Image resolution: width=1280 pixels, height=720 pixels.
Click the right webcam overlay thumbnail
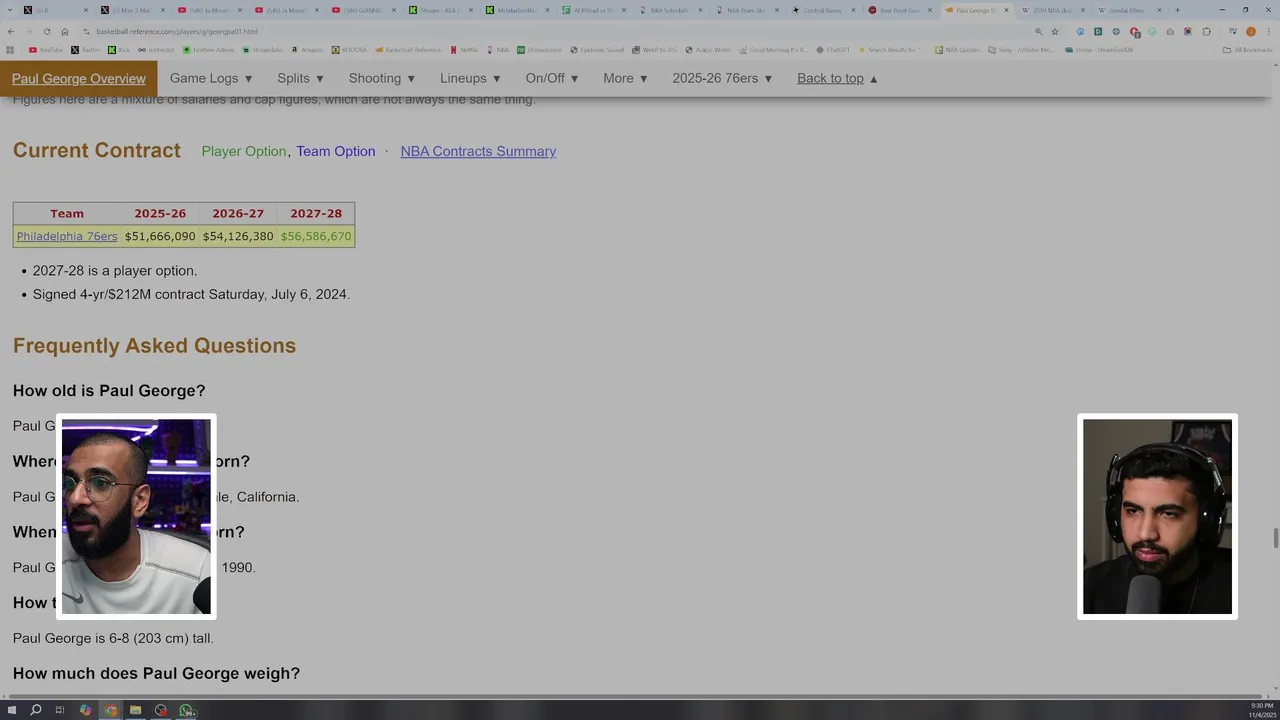[x=1157, y=516]
